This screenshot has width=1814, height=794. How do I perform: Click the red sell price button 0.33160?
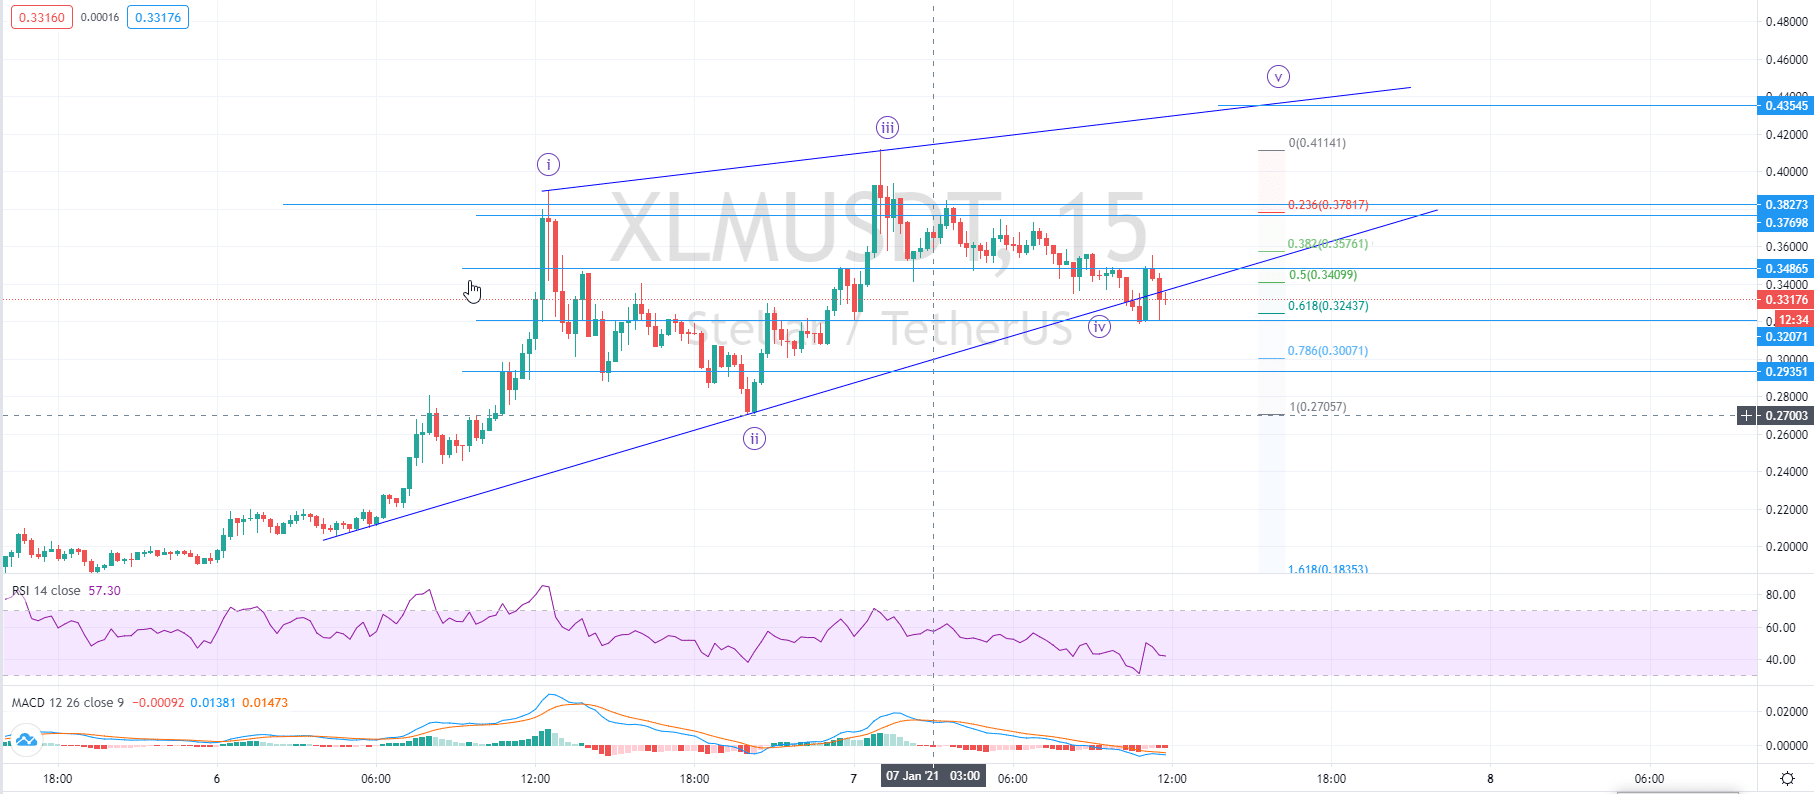click(42, 17)
